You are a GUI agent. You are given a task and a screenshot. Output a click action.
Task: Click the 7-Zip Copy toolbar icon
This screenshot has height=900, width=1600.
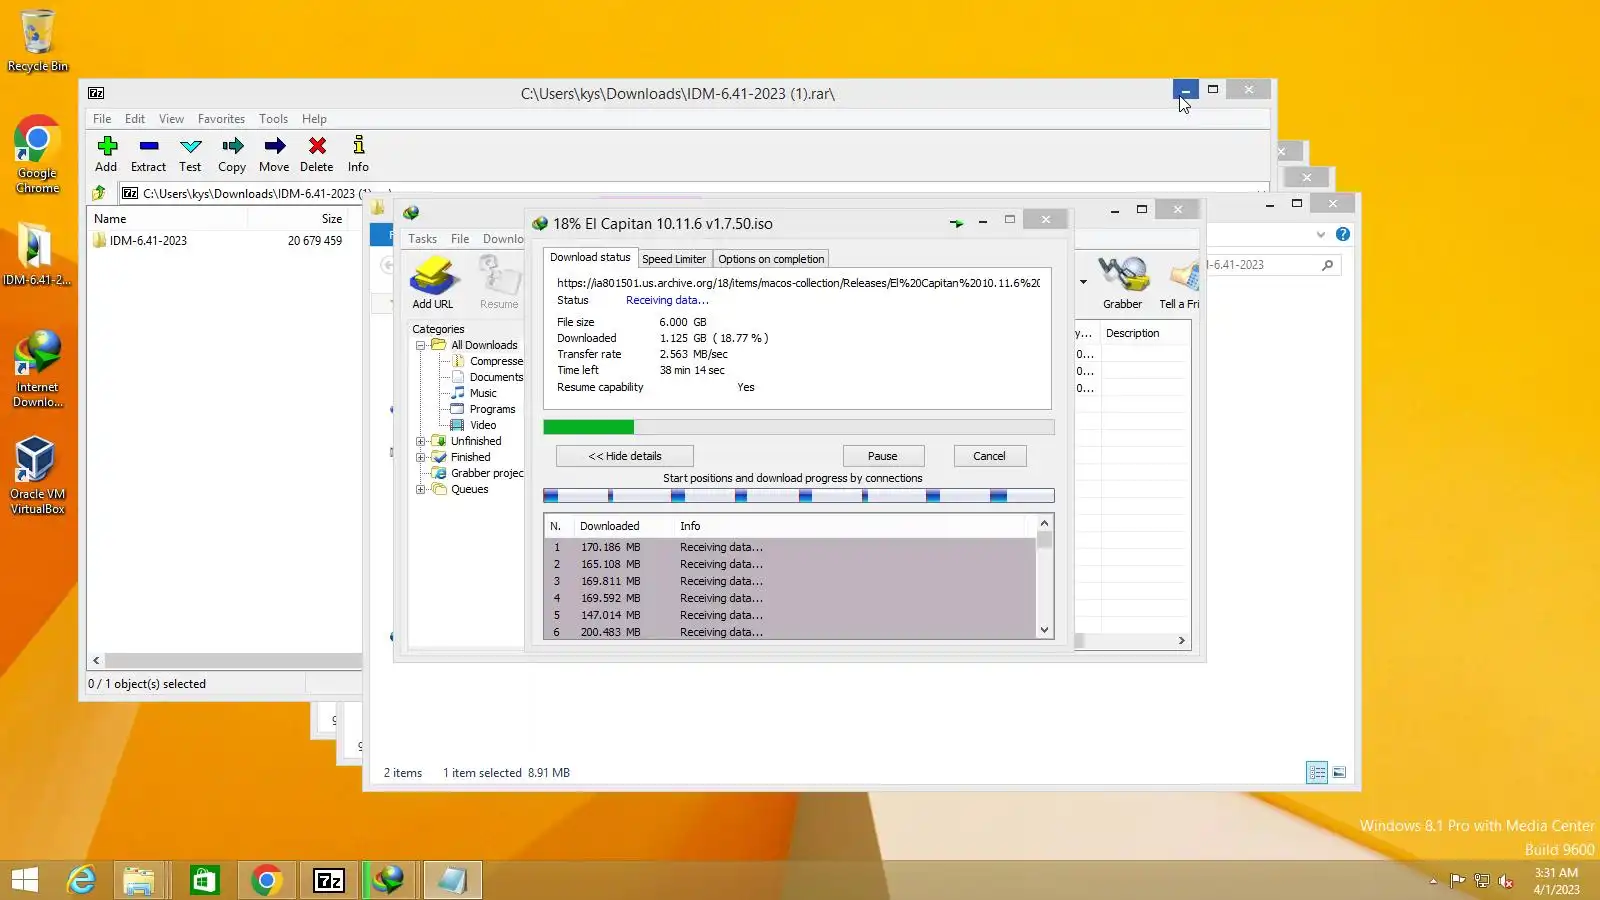click(232, 146)
